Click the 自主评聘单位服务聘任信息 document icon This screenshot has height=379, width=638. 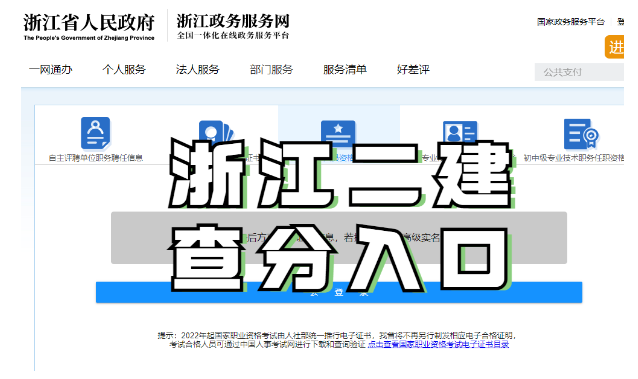pyautogui.click(x=96, y=133)
